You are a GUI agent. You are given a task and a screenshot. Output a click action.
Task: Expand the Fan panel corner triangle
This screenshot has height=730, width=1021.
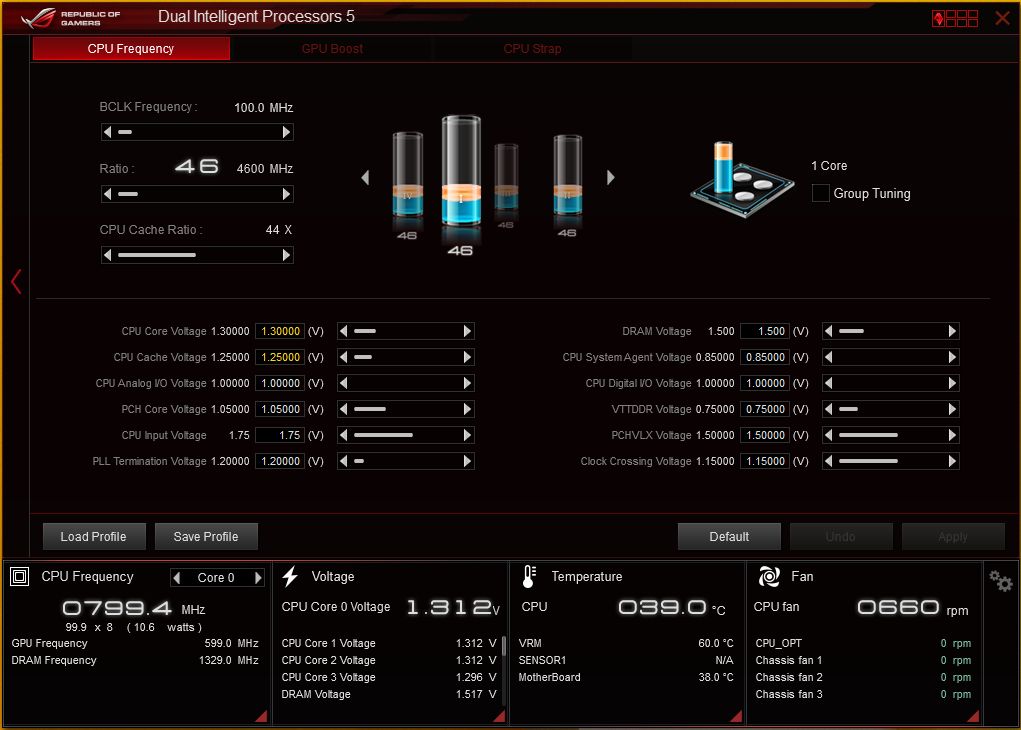pos(973,716)
